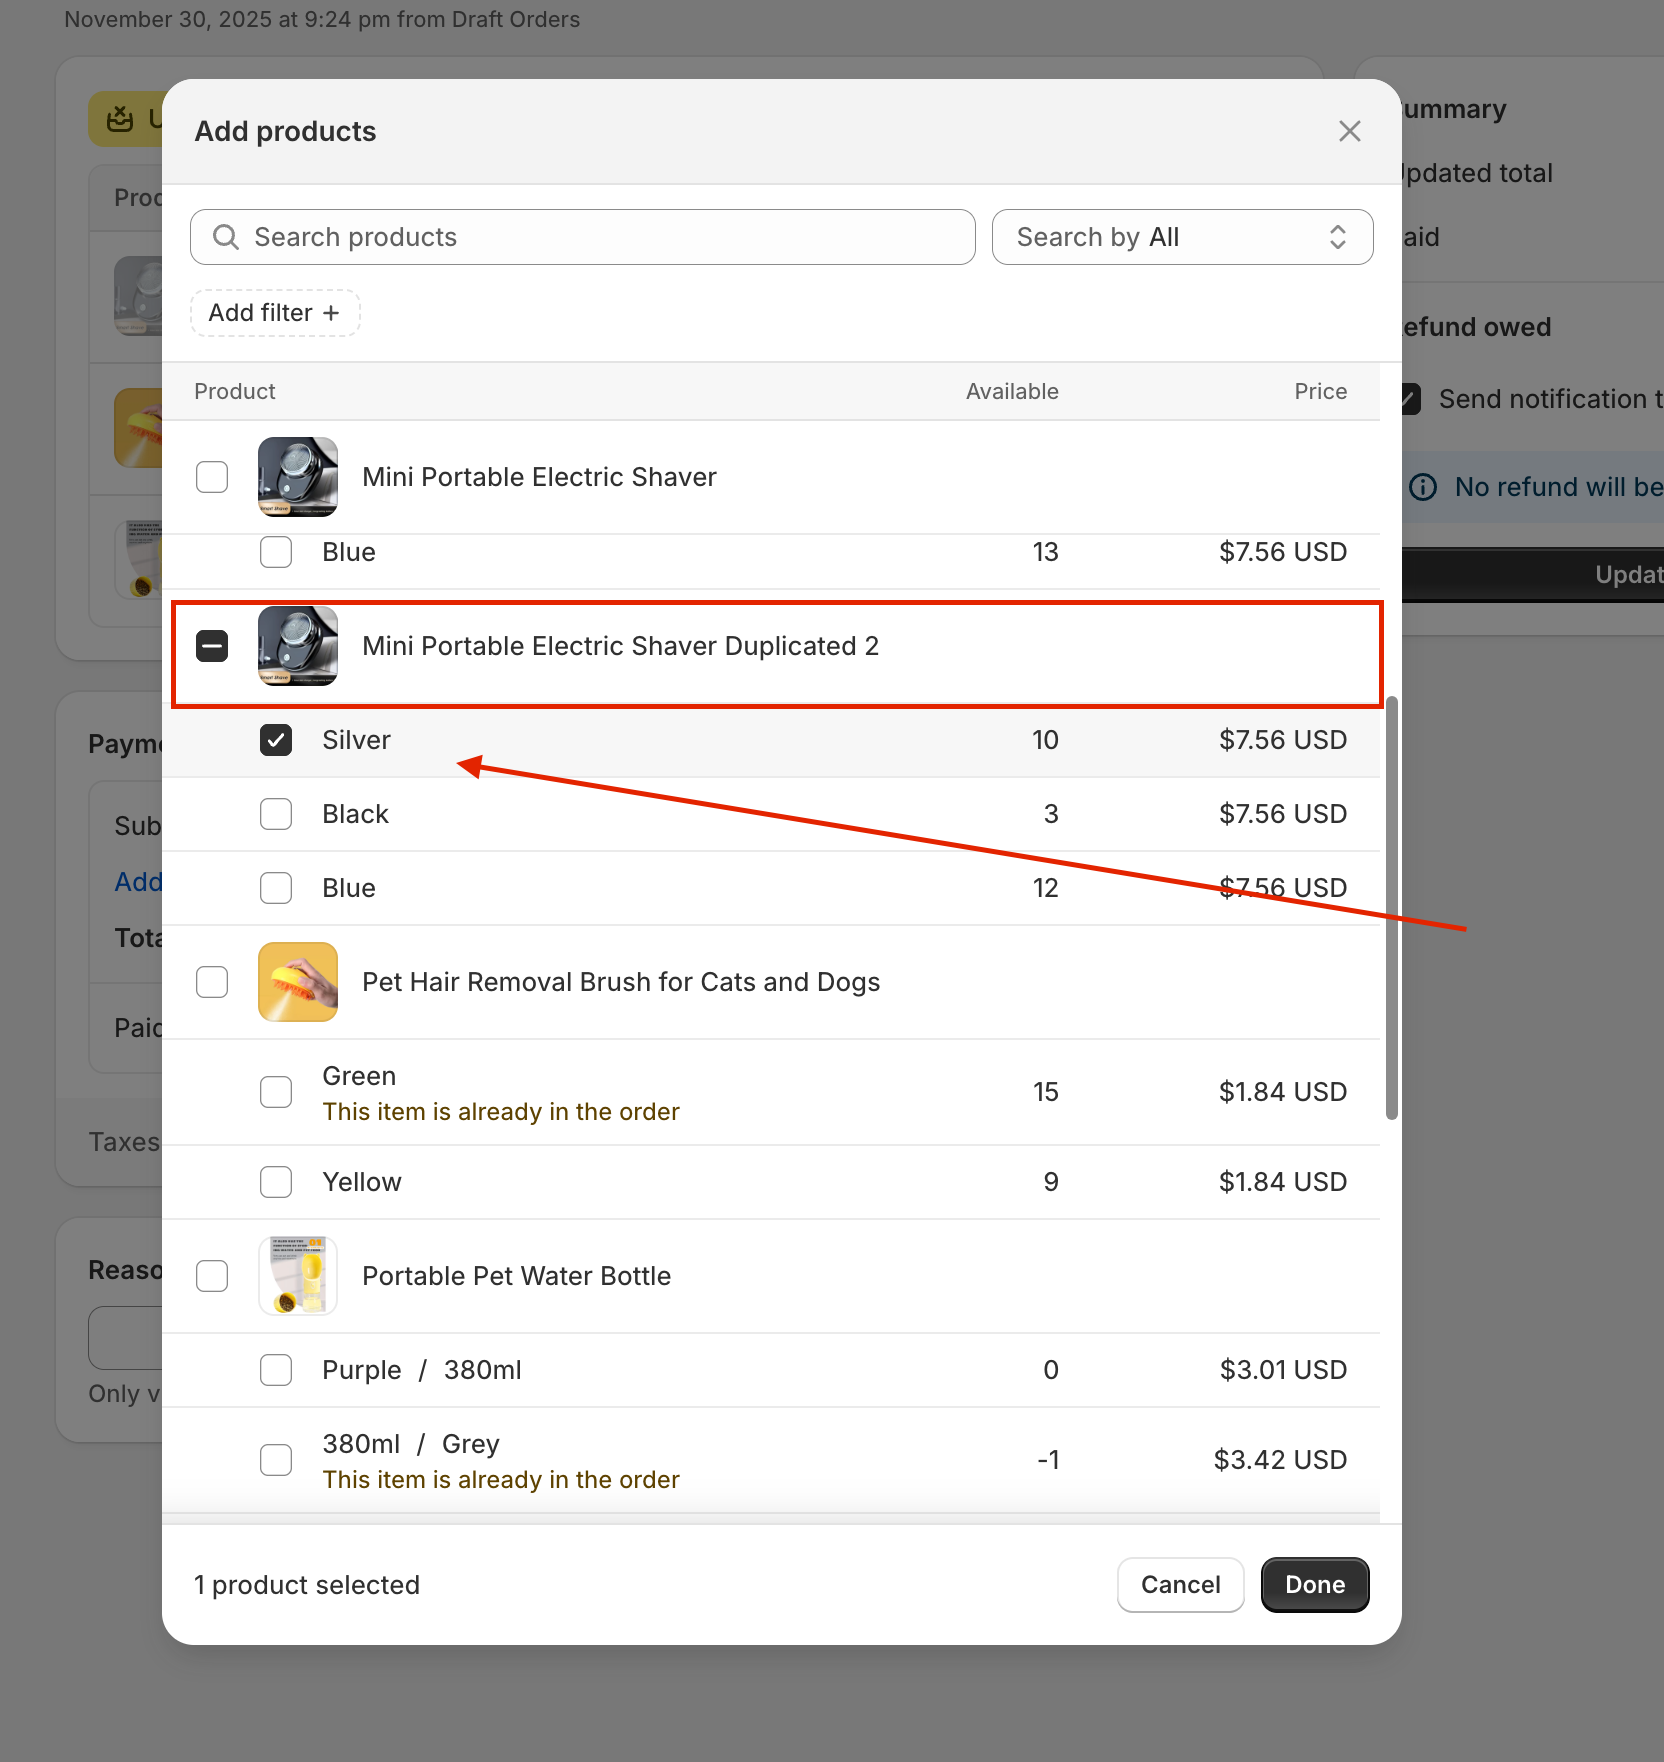Viewport: 1664px width, 1762px height.
Task: Check the Portable Pet Water Bottle checkbox
Action: (212, 1276)
